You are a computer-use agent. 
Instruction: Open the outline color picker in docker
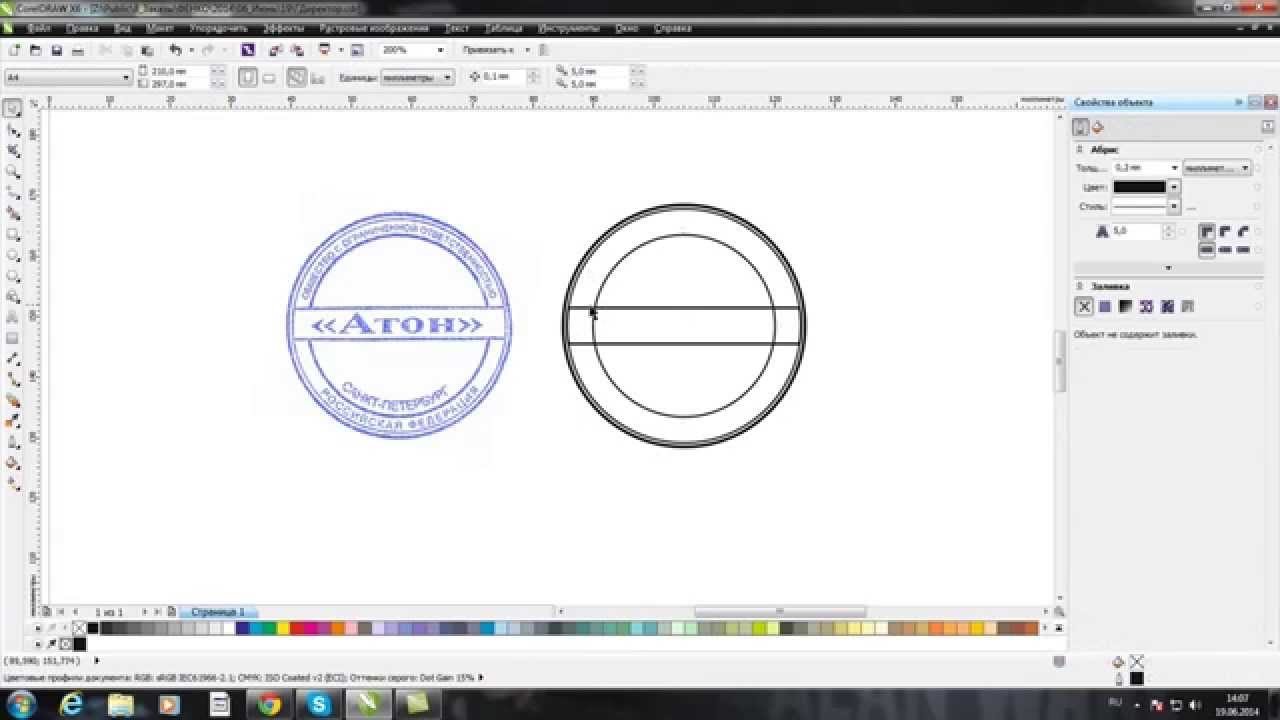coord(1146,187)
